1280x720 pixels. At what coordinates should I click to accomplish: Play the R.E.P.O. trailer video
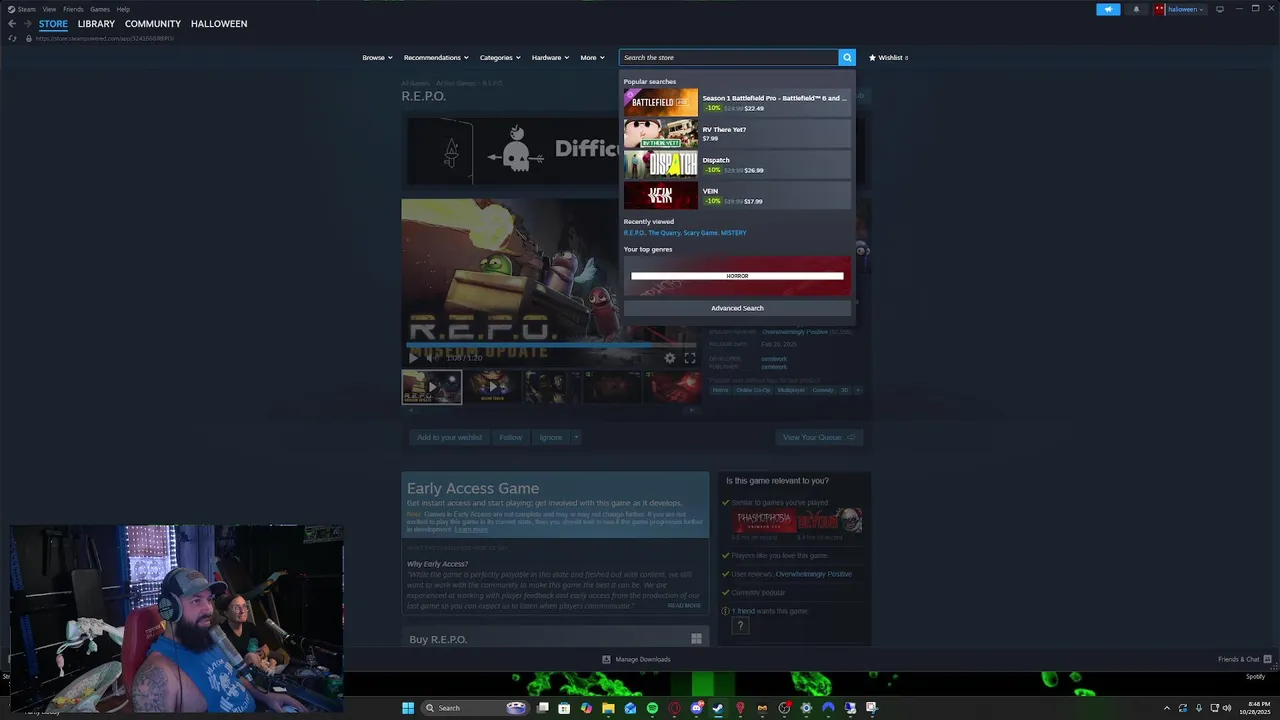coord(414,357)
